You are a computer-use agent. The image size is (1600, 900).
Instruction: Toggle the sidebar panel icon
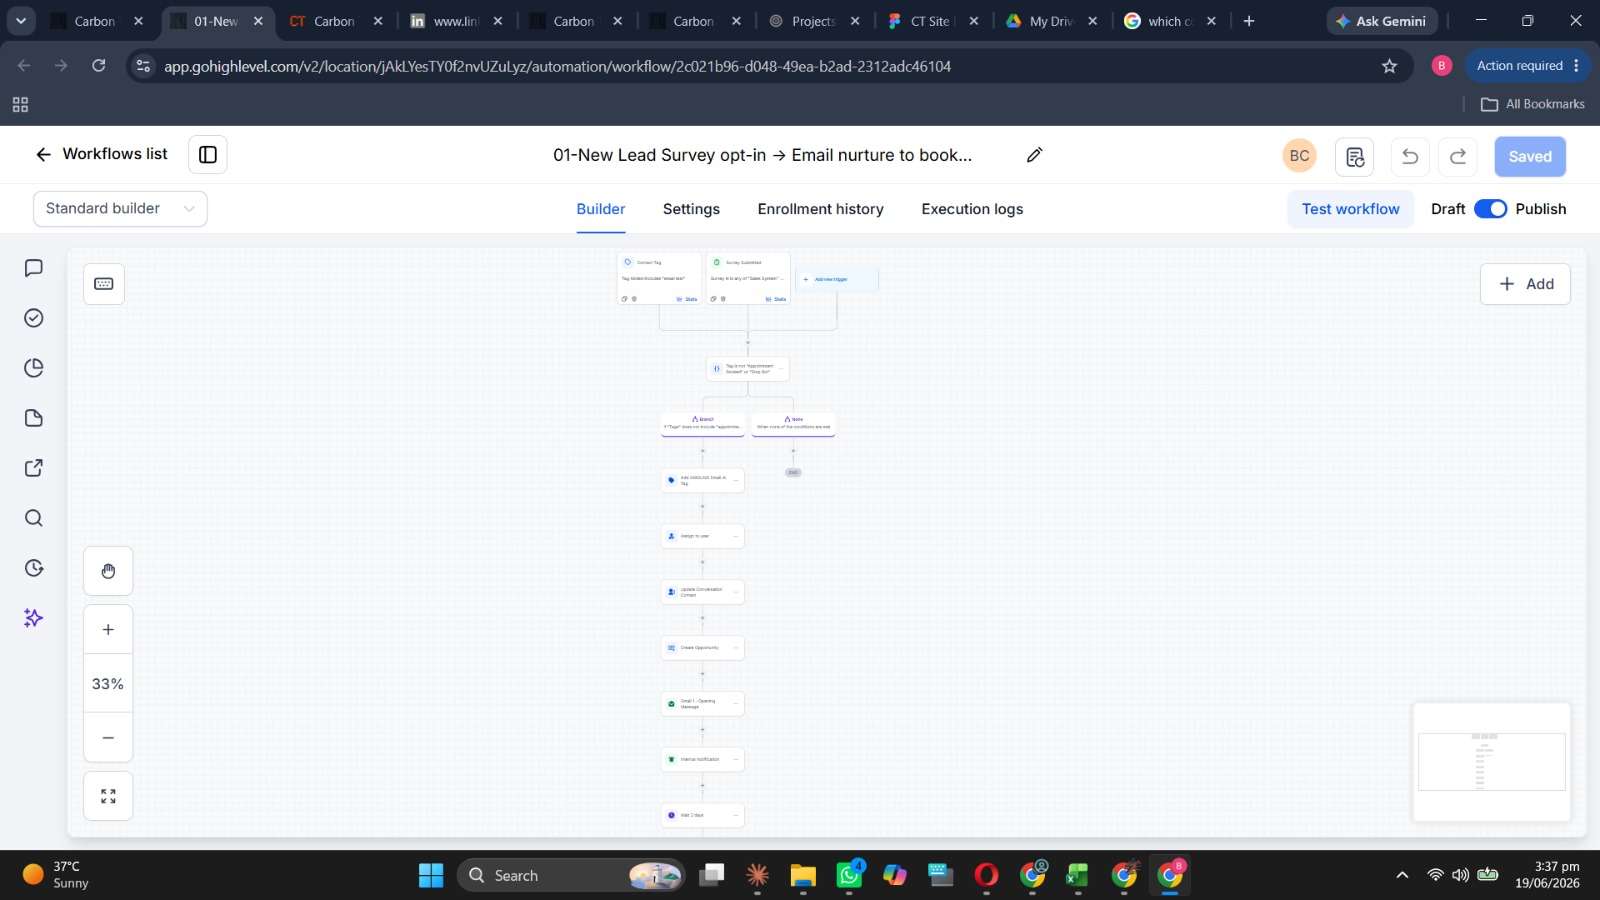(208, 155)
